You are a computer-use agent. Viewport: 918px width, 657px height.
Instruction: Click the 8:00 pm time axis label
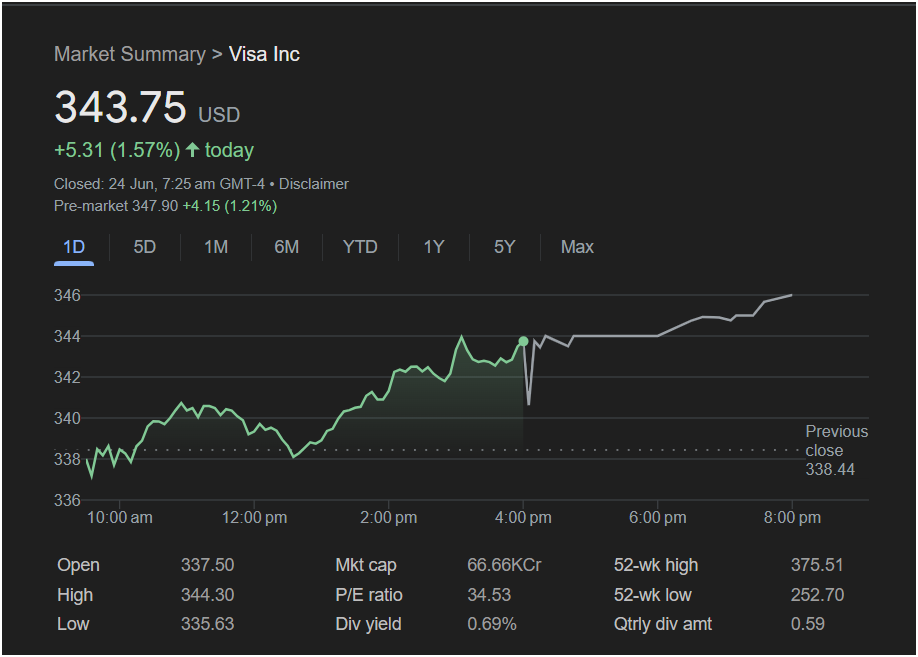pos(792,518)
